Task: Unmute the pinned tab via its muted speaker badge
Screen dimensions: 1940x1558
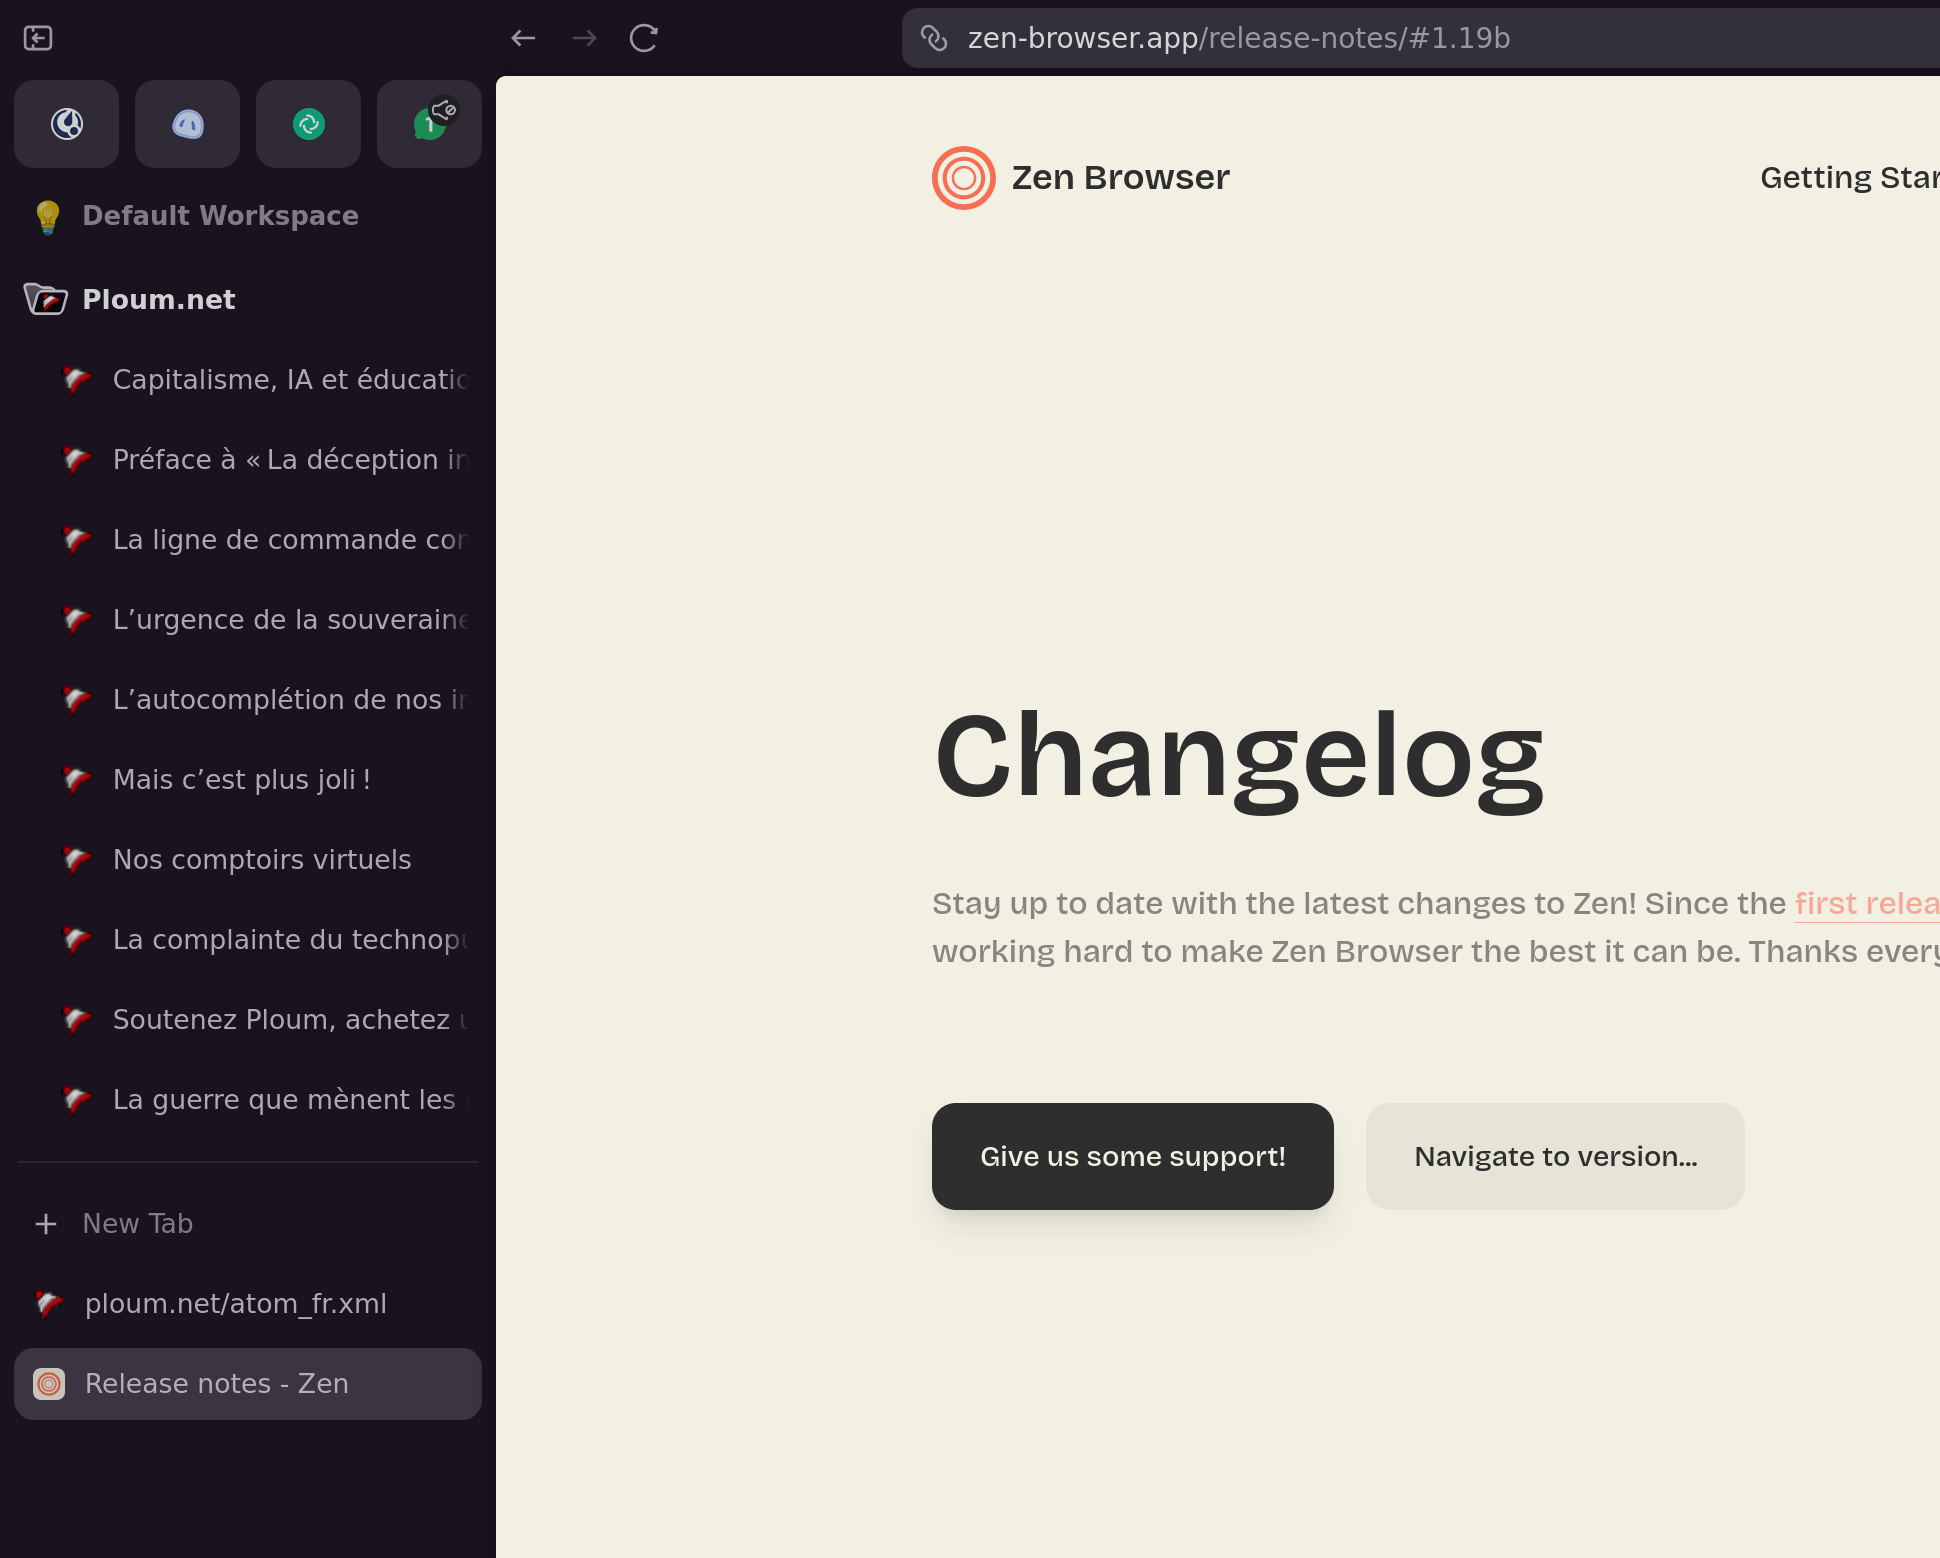Action: tap(445, 109)
